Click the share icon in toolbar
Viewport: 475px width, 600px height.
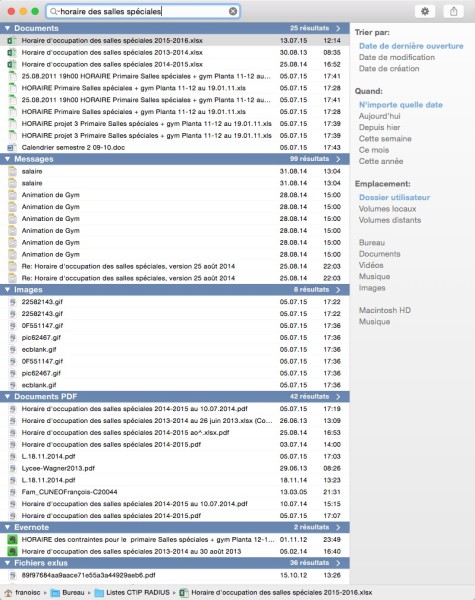tap(454, 11)
